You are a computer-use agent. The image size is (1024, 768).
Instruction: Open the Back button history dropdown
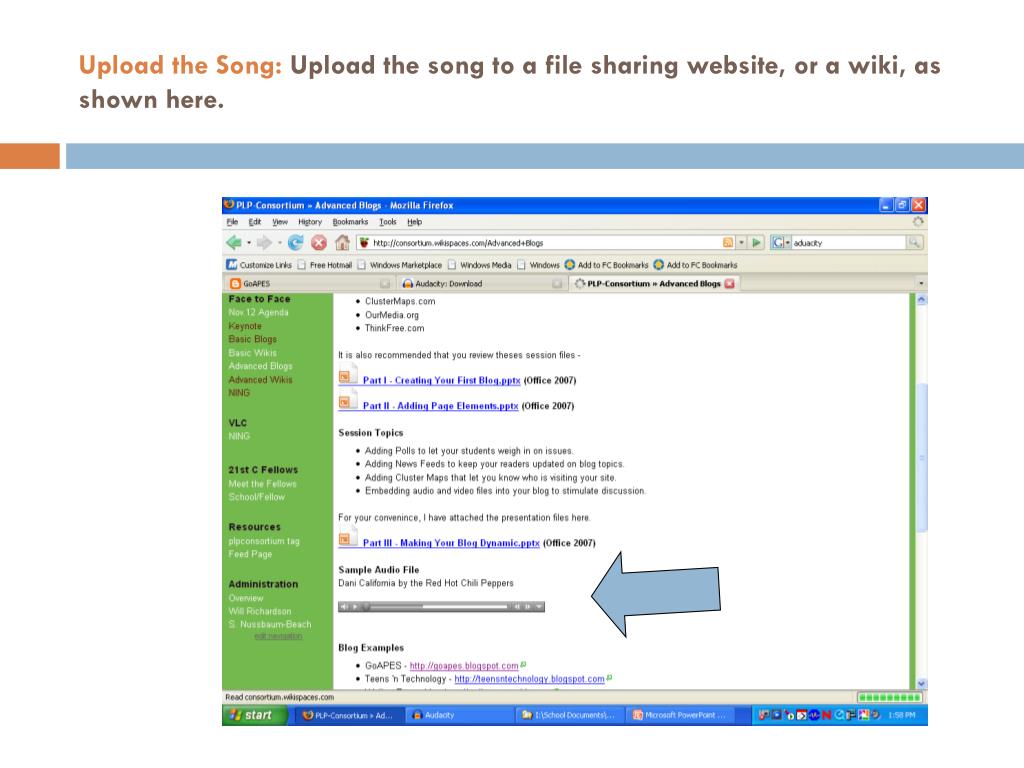tap(249, 243)
